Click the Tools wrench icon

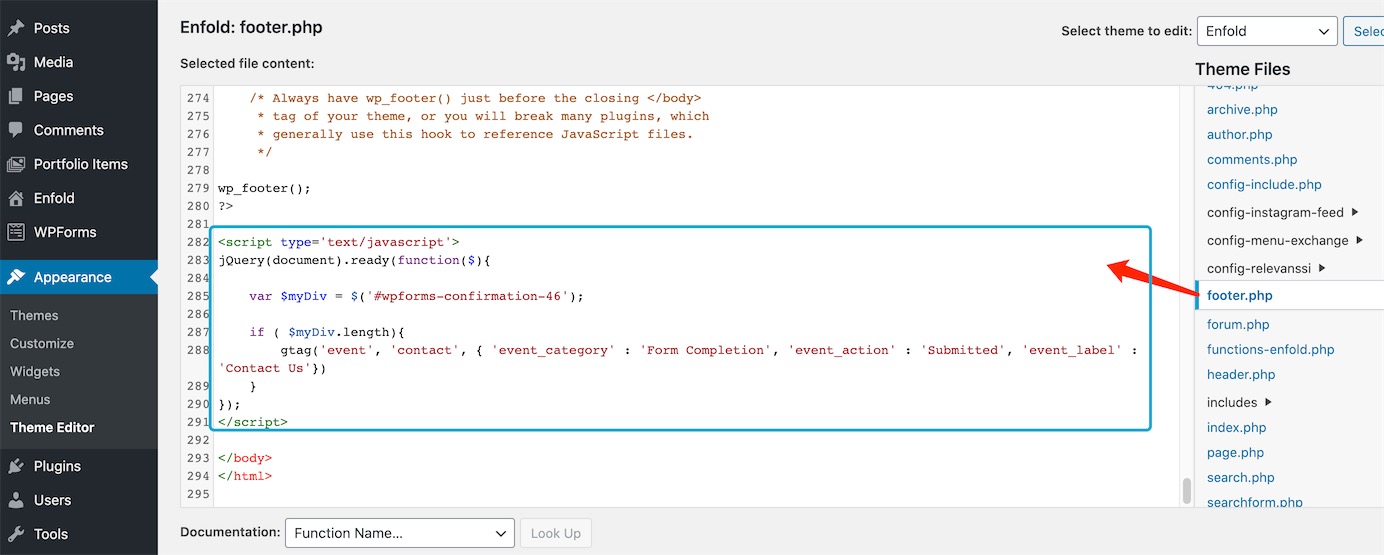tap(16, 534)
